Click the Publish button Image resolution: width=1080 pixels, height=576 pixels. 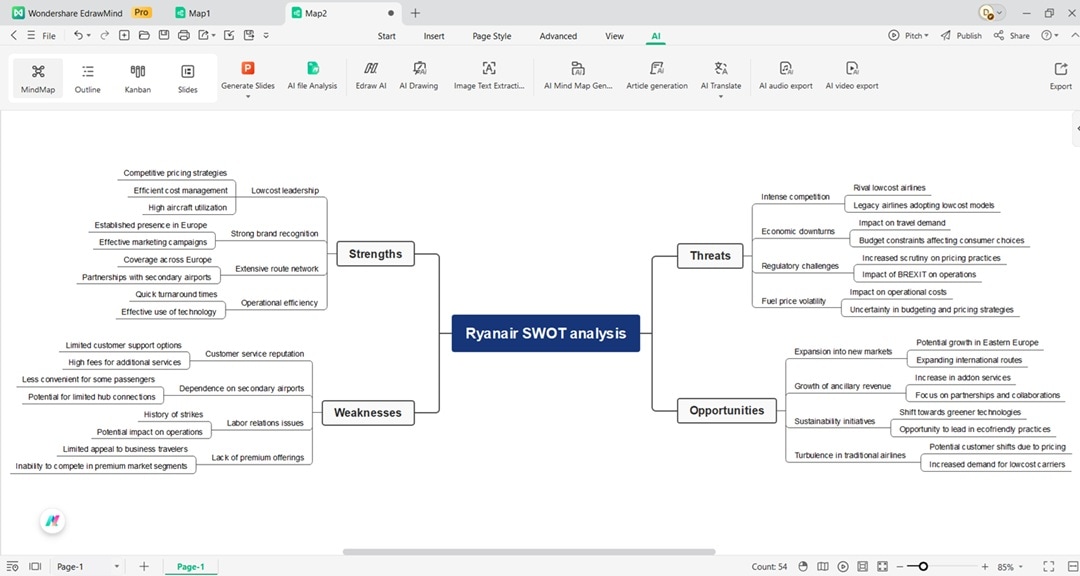[962, 35]
